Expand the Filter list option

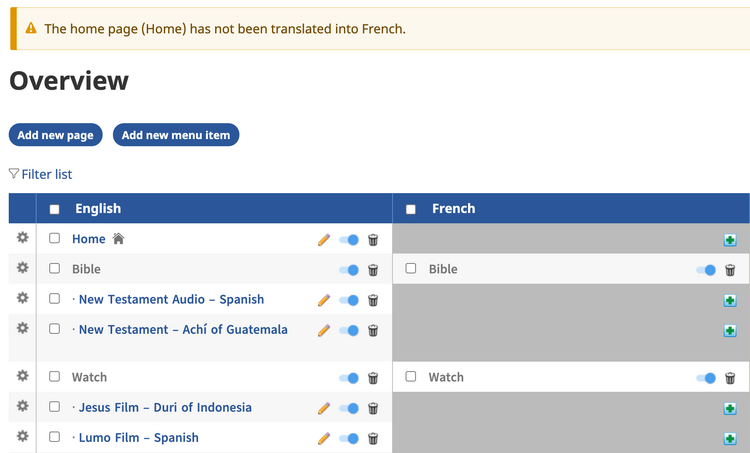pyautogui.click(x=40, y=174)
